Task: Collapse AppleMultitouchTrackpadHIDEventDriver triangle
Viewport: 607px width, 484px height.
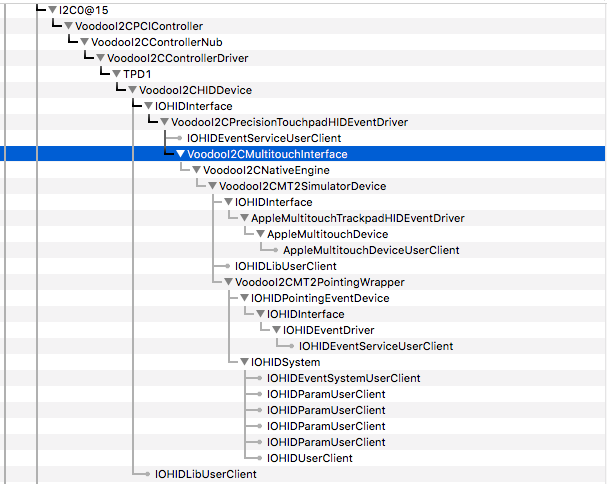Action: (244, 218)
